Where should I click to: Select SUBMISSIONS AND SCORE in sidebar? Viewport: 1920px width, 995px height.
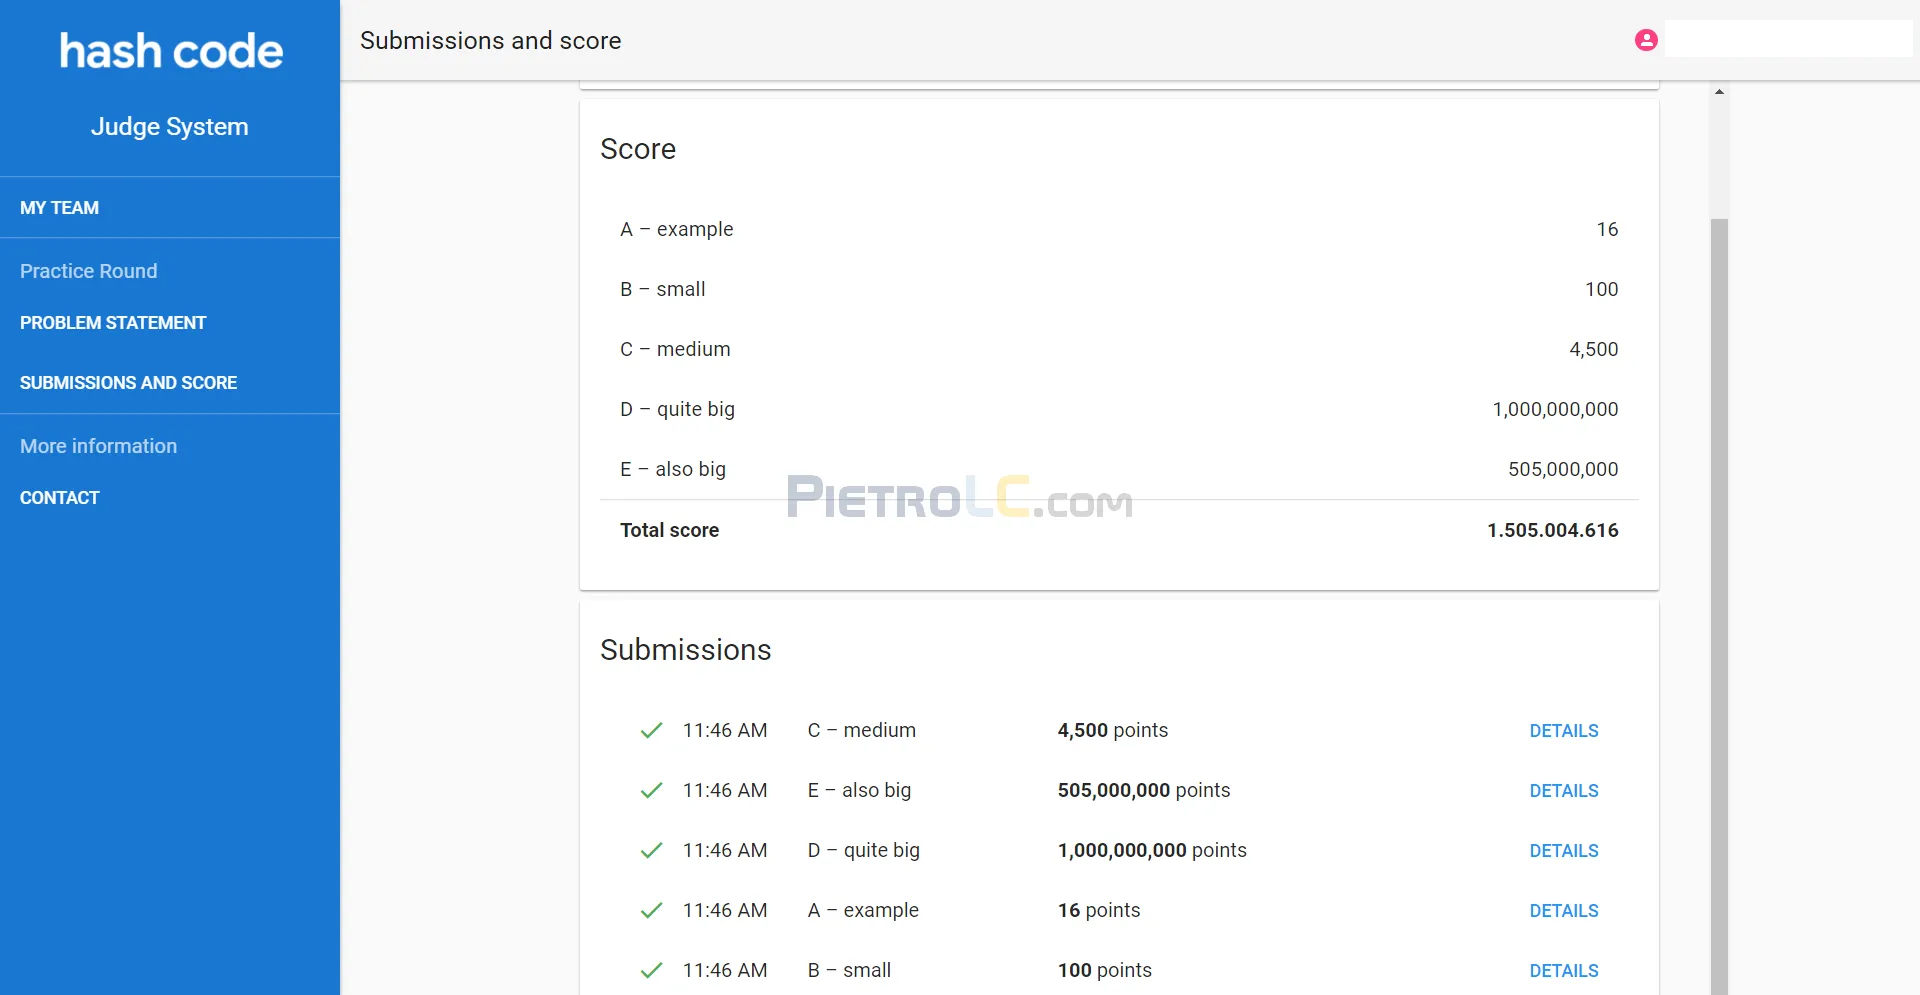click(128, 383)
